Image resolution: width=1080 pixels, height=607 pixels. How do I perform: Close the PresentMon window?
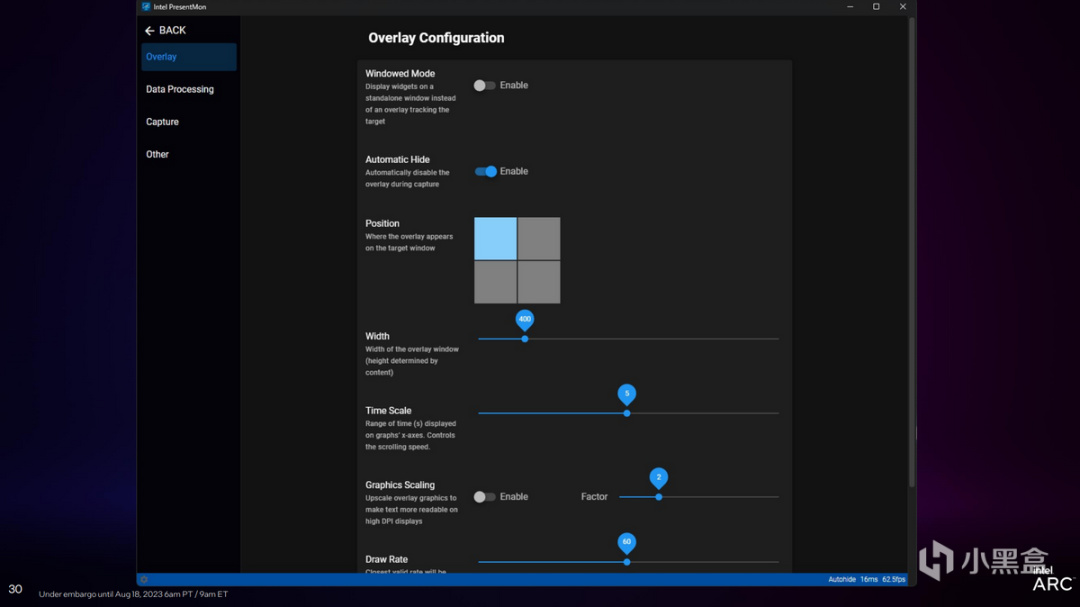click(903, 7)
